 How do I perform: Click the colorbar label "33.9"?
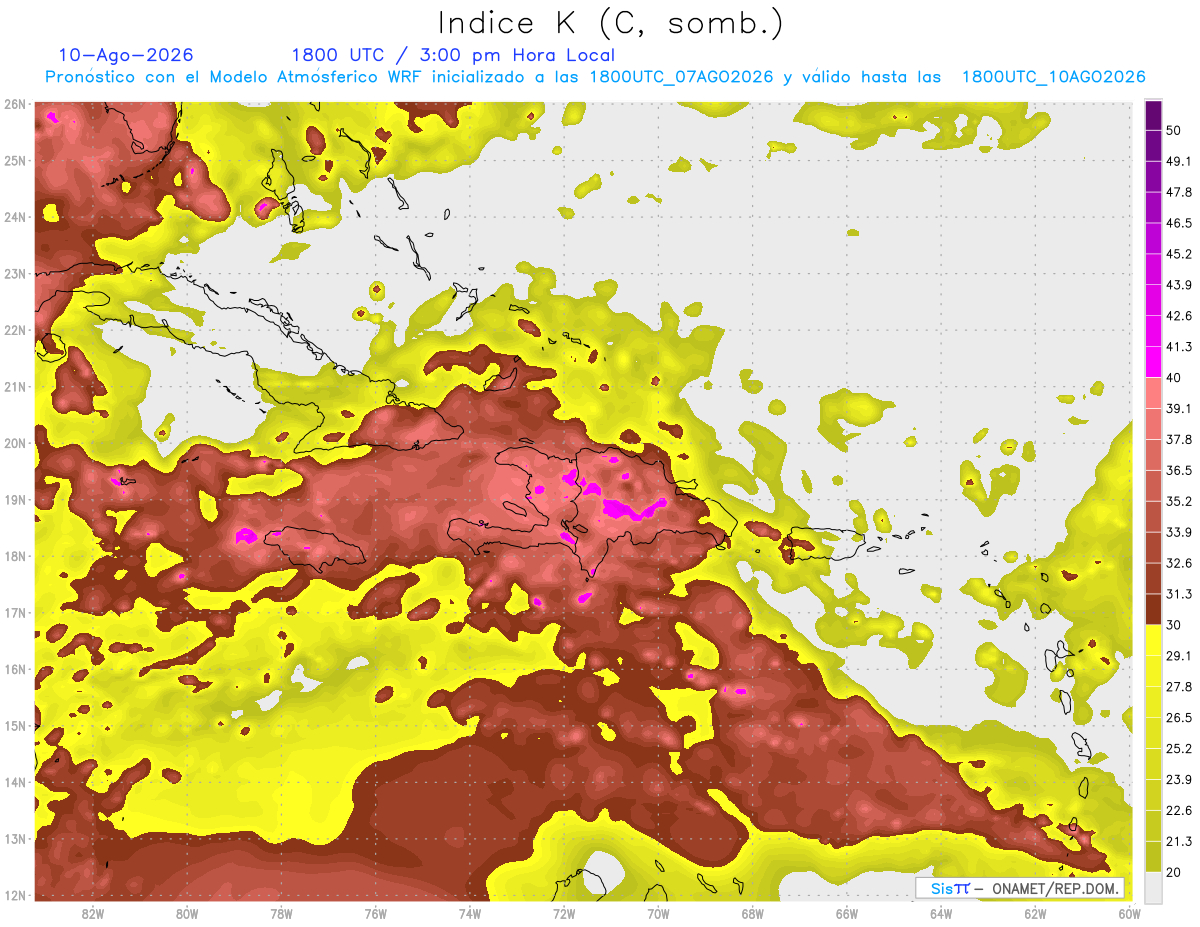point(1179,532)
